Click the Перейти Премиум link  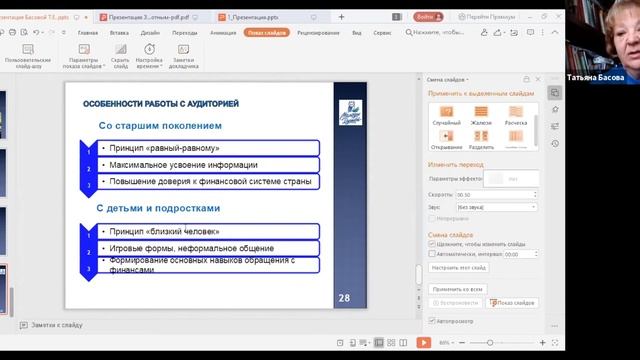click(487, 17)
